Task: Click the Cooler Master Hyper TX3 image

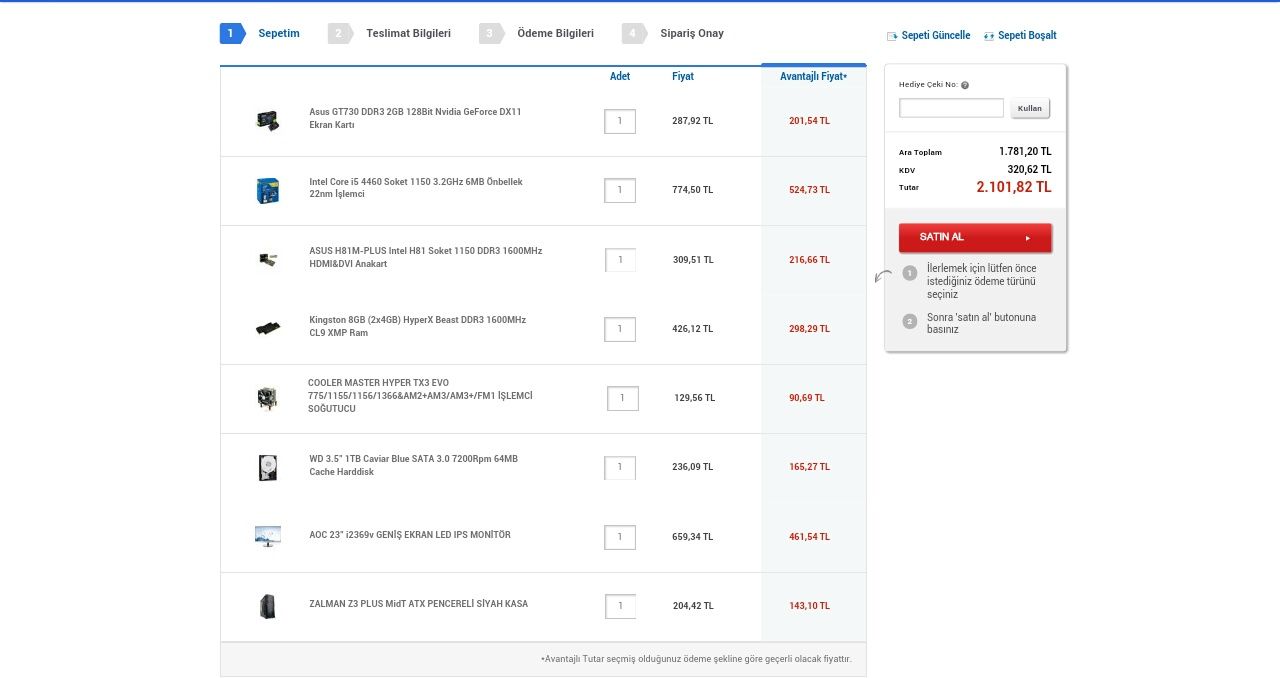Action: (267, 398)
